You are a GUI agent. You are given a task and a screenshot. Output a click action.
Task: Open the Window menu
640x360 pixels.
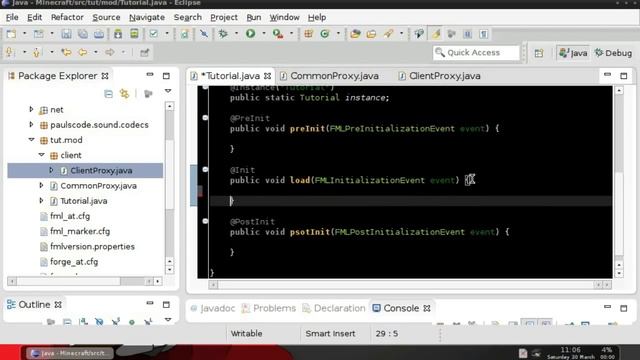(x=284, y=17)
